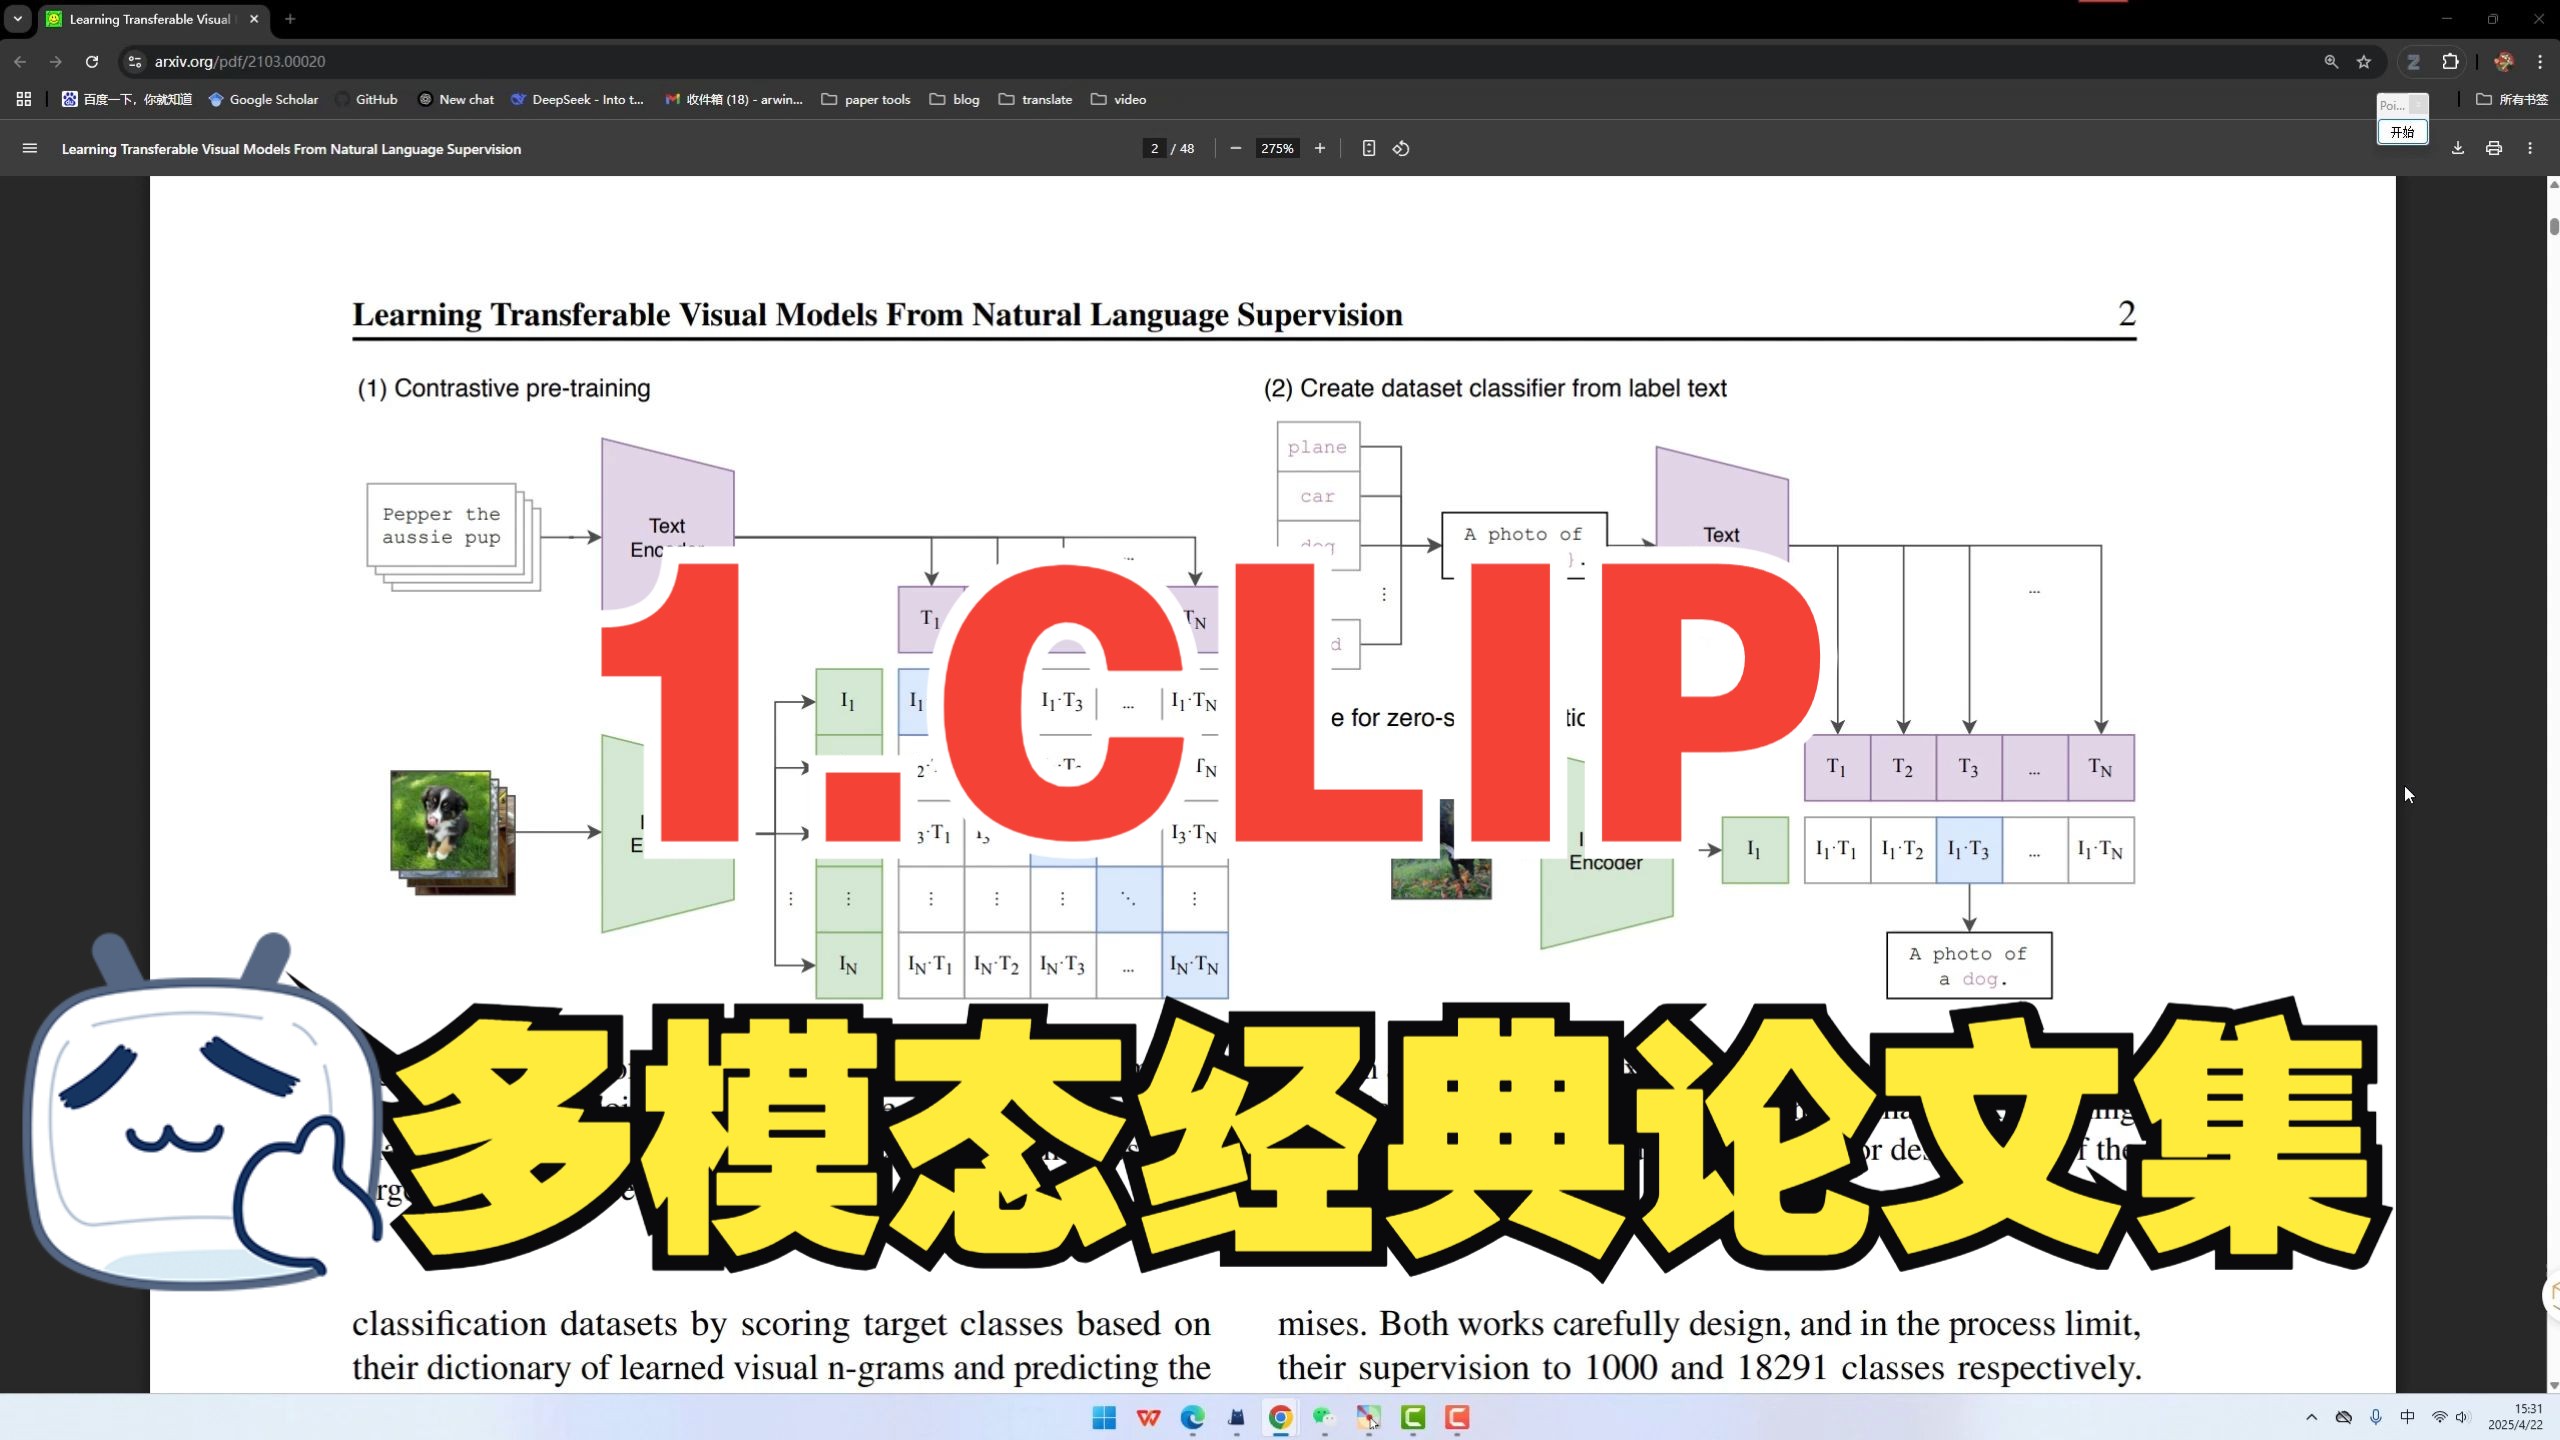Viewport: 2560px width, 1440px height.
Task: Open red Camtasia recorder icon in taskbar
Action: (x=1456, y=1417)
